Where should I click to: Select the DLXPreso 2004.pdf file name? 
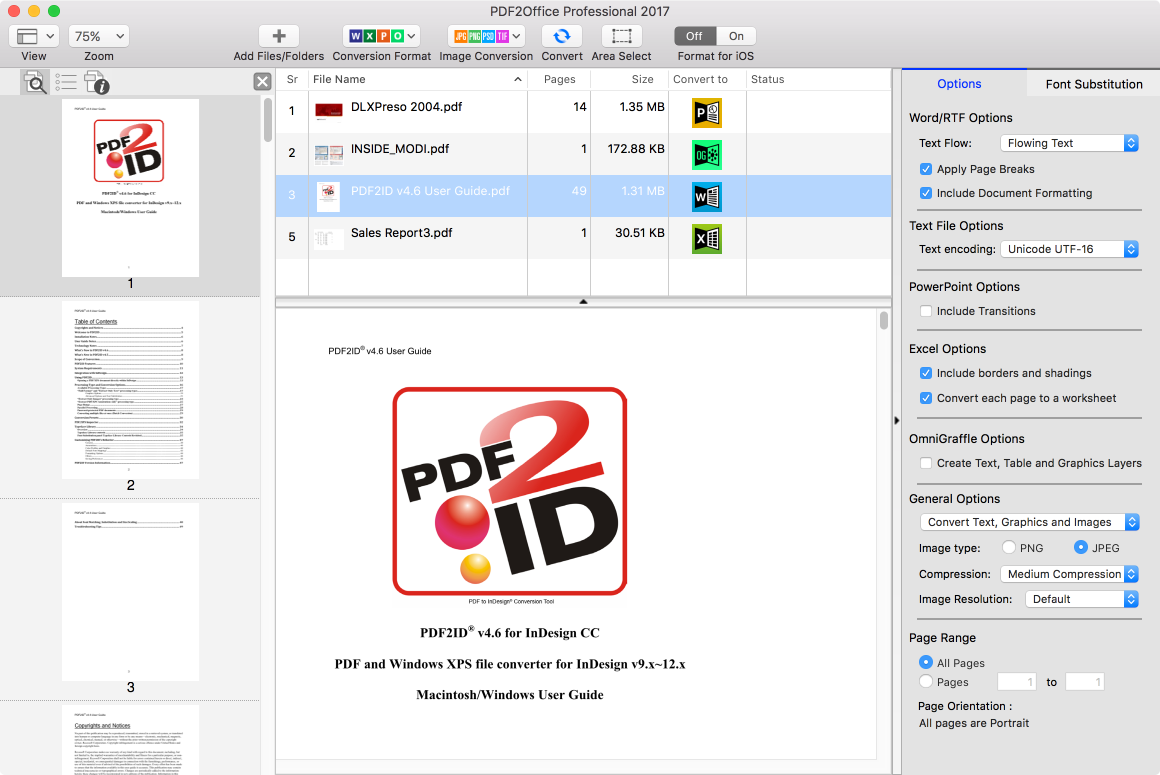(406, 106)
